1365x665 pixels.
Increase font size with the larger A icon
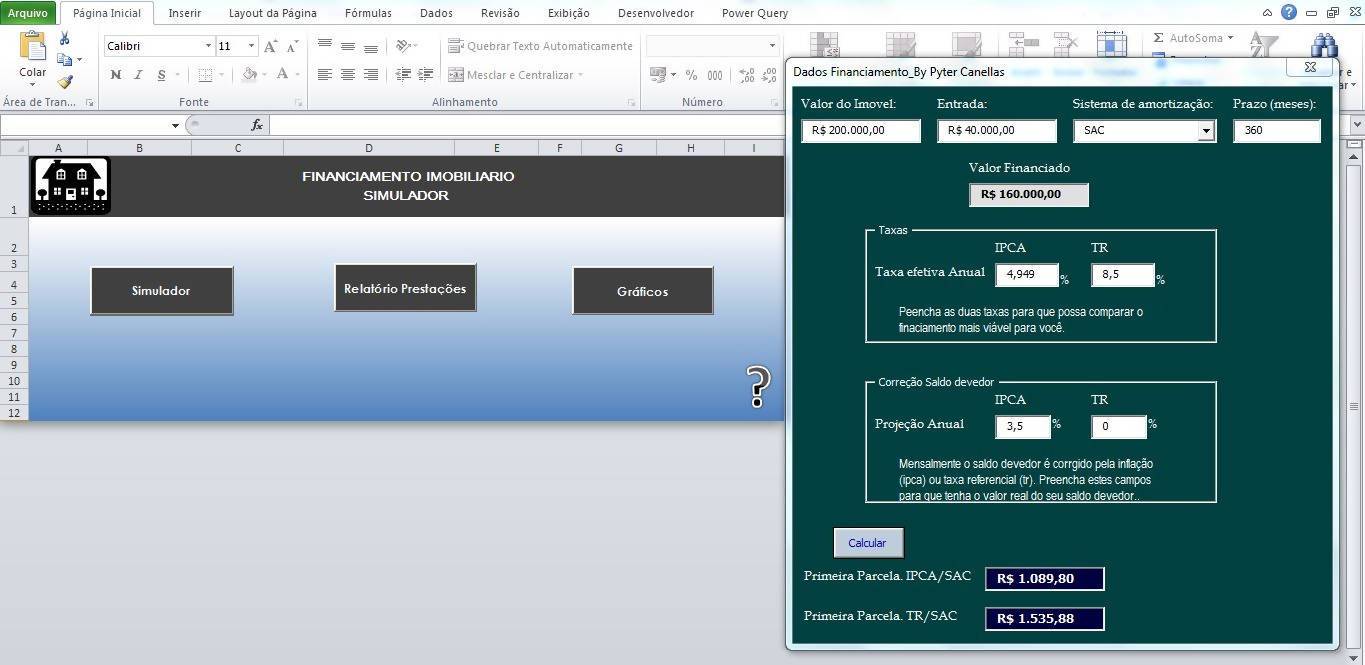click(x=270, y=46)
